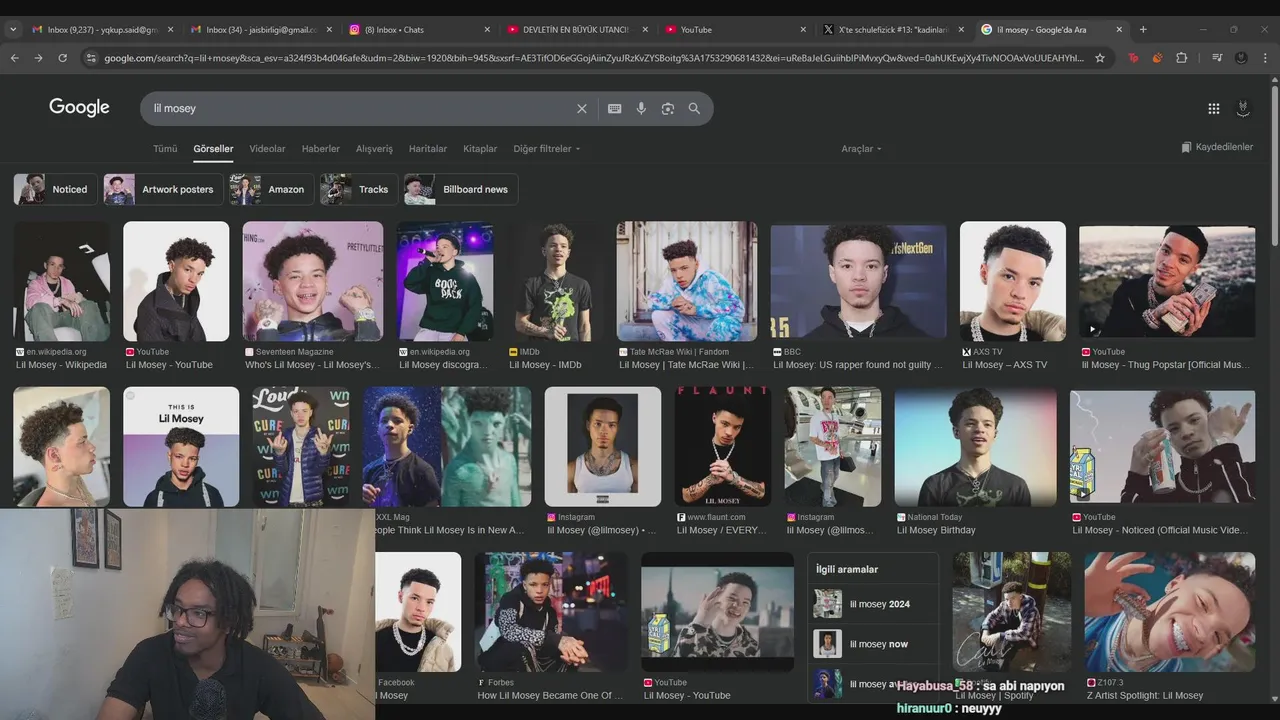Open AXS TV Lil Mosey image
Viewport: 1280px width, 720px height.
(x=1013, y=282)
